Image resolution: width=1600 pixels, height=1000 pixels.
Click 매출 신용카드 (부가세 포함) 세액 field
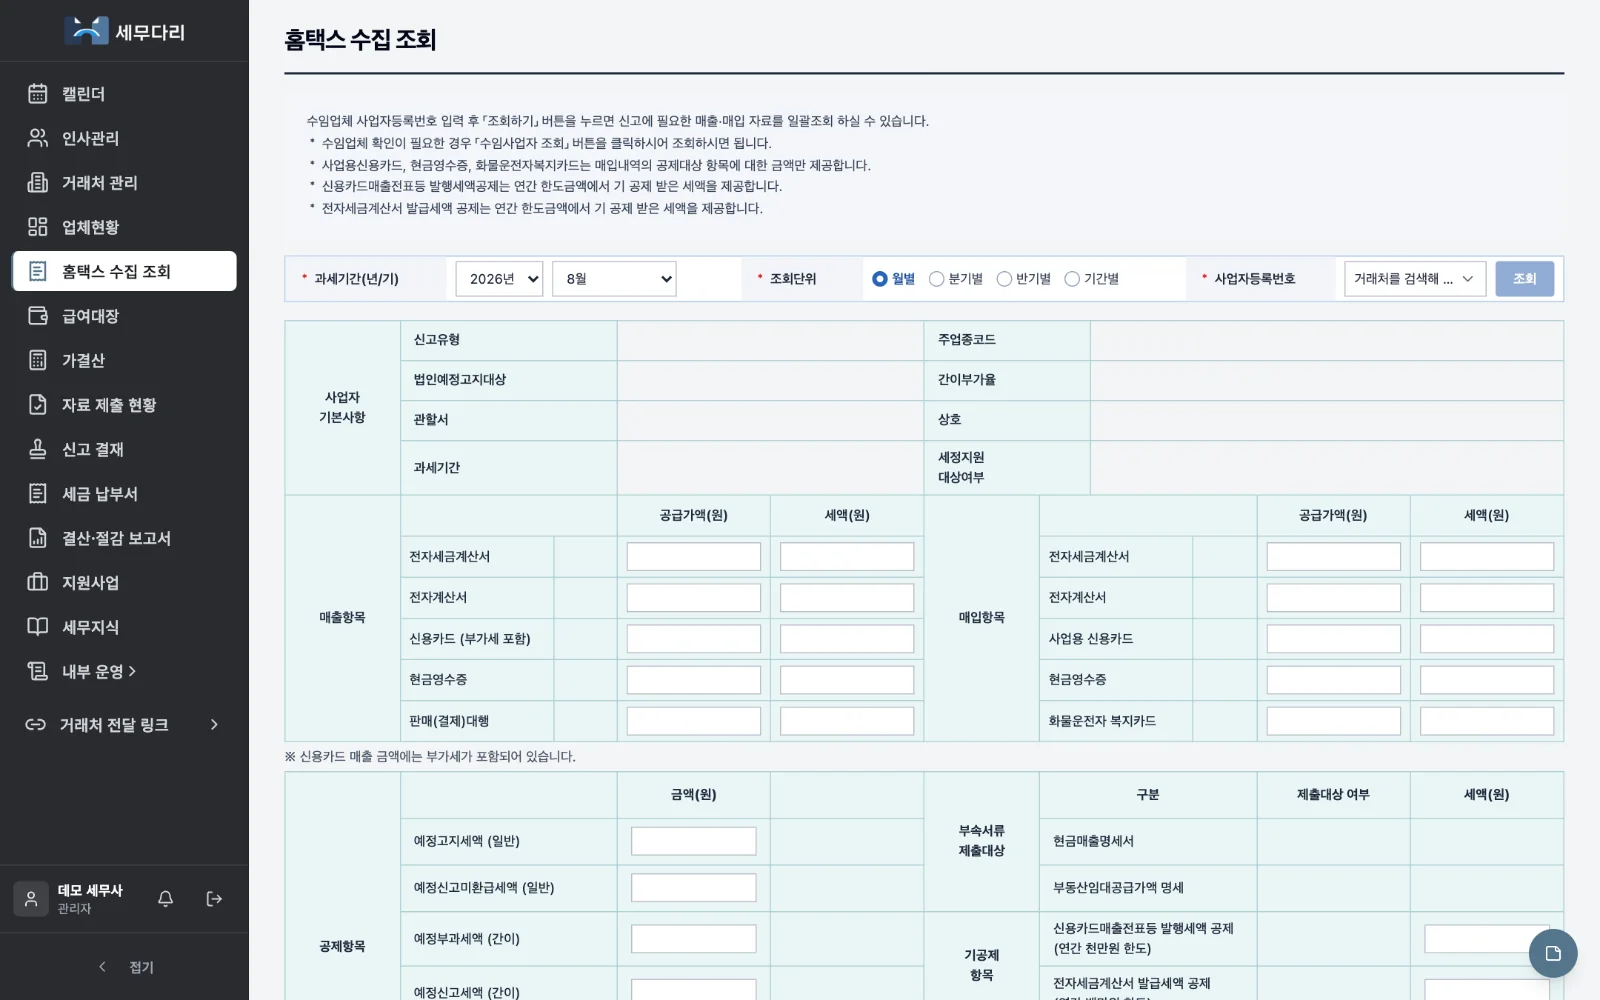[847, 639]
